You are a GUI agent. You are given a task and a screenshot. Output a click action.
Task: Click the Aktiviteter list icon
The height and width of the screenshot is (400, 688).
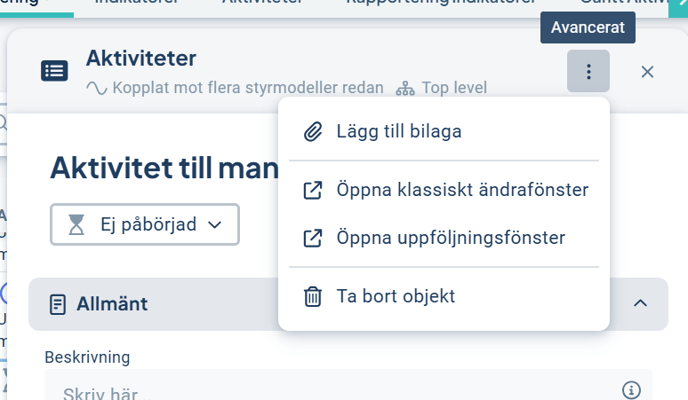[x=54, y=71]
